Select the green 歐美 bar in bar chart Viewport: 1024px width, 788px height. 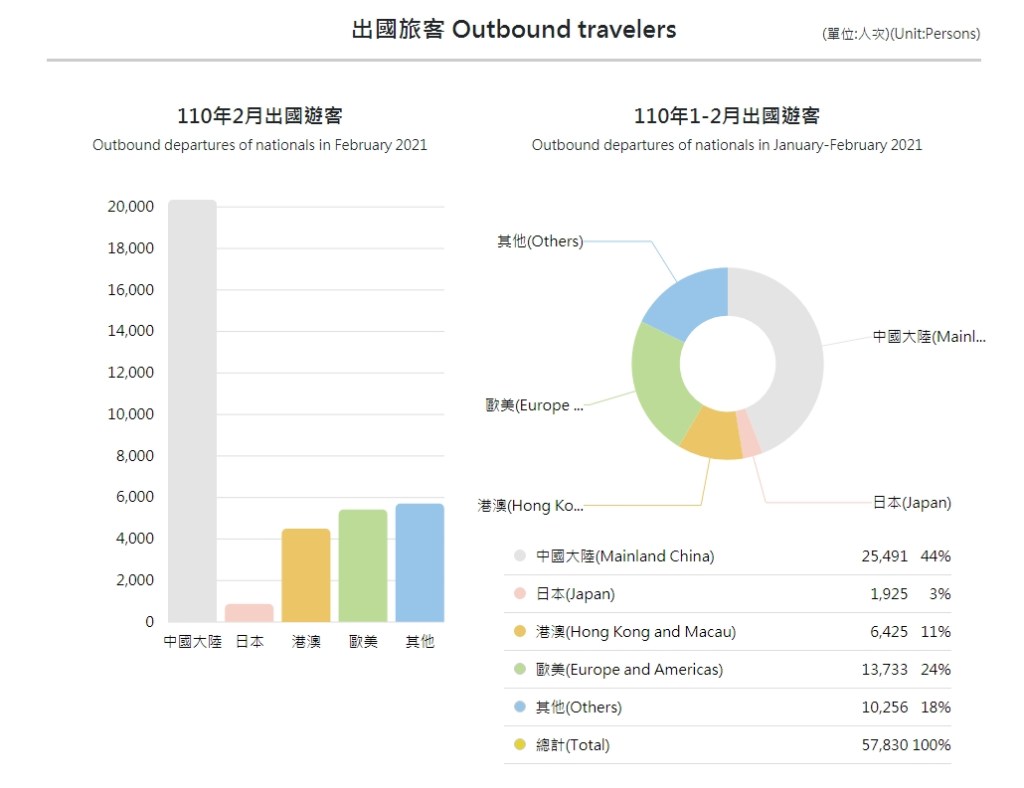(x=363, y=565)
